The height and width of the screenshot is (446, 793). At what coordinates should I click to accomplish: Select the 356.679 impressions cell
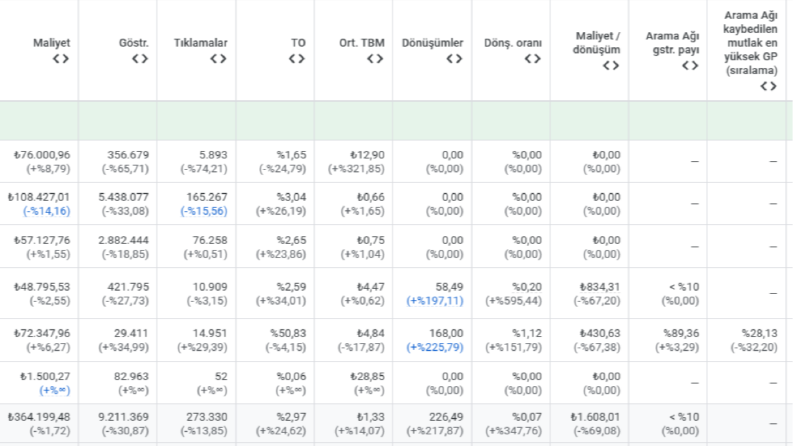(x=128, y=155)
